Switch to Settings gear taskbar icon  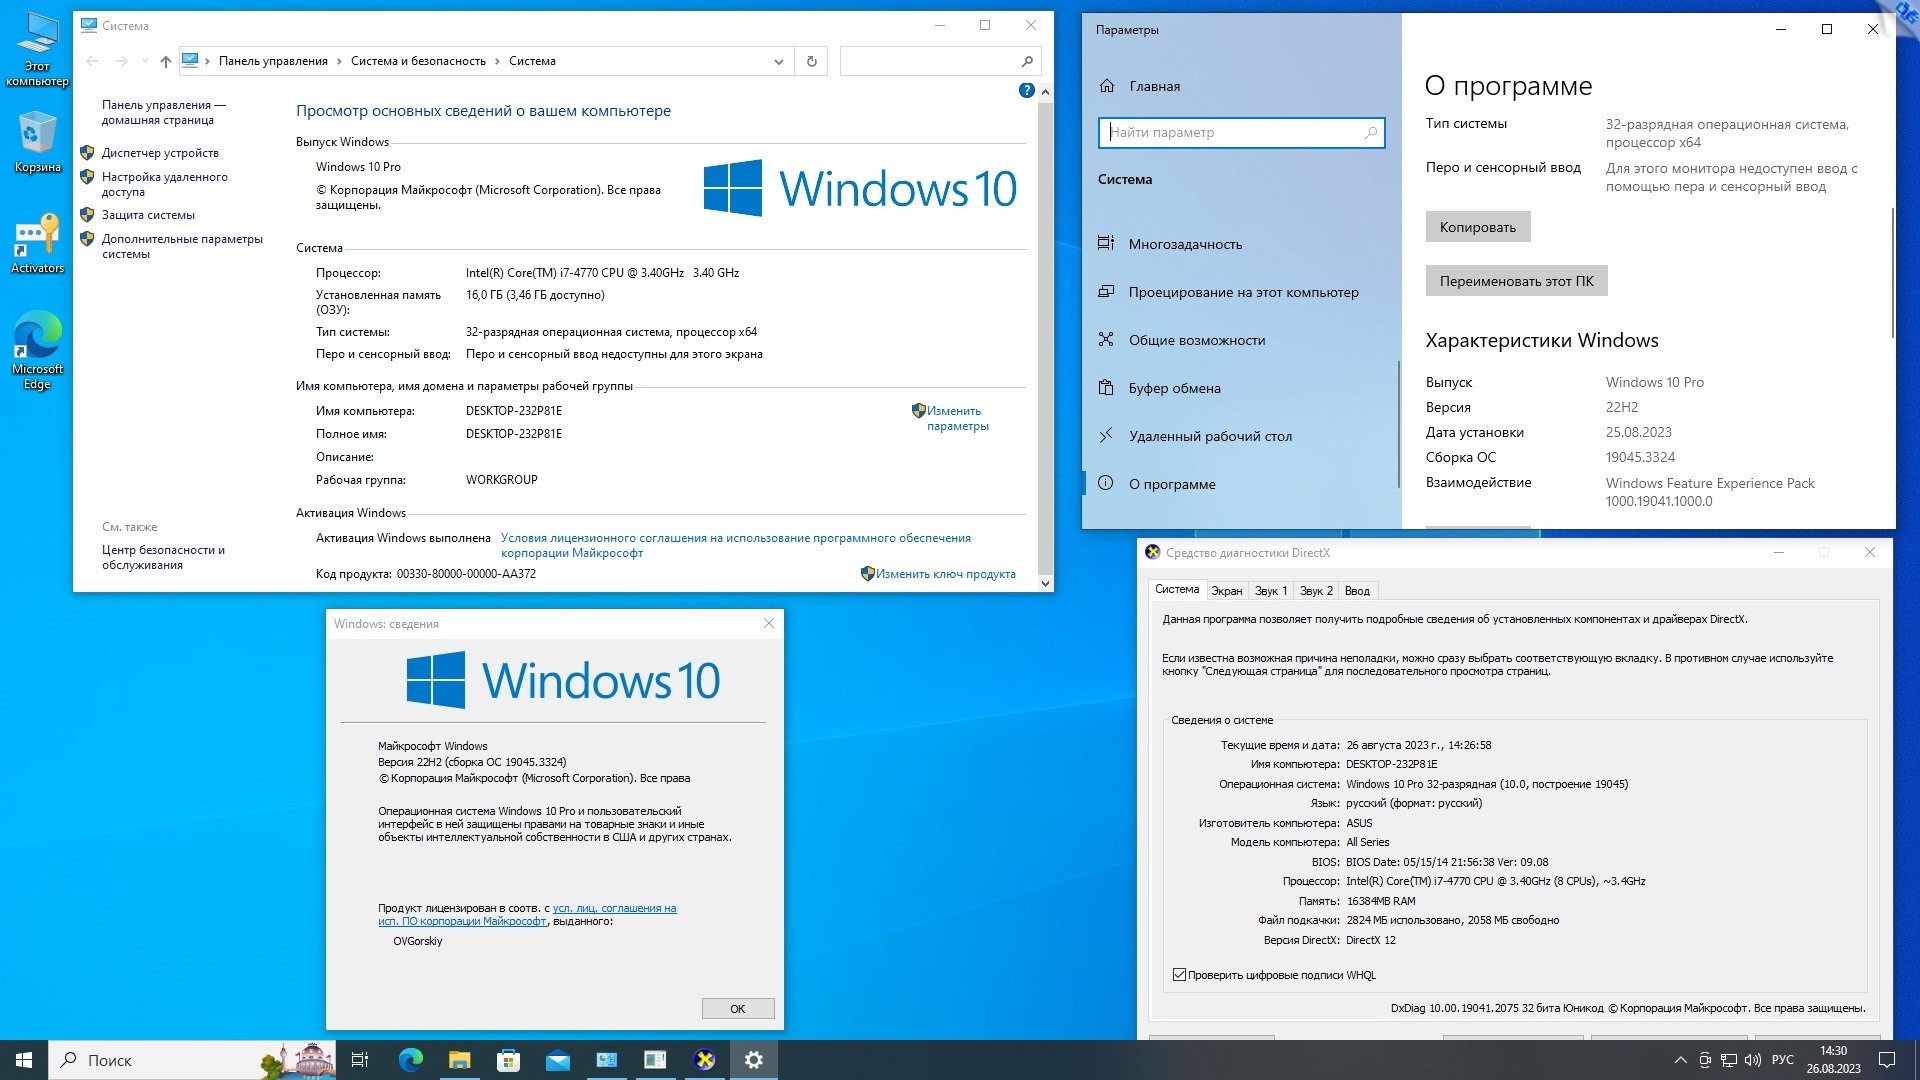754,1060
